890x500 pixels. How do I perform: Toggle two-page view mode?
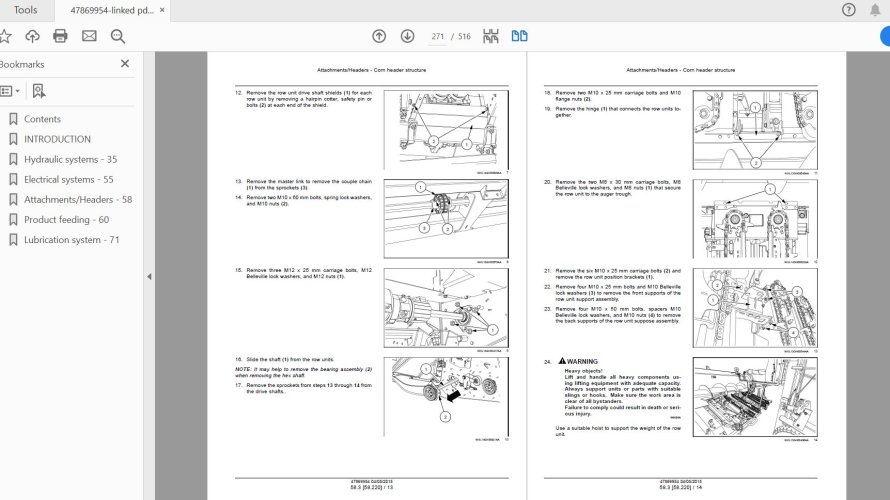point(519,36)
